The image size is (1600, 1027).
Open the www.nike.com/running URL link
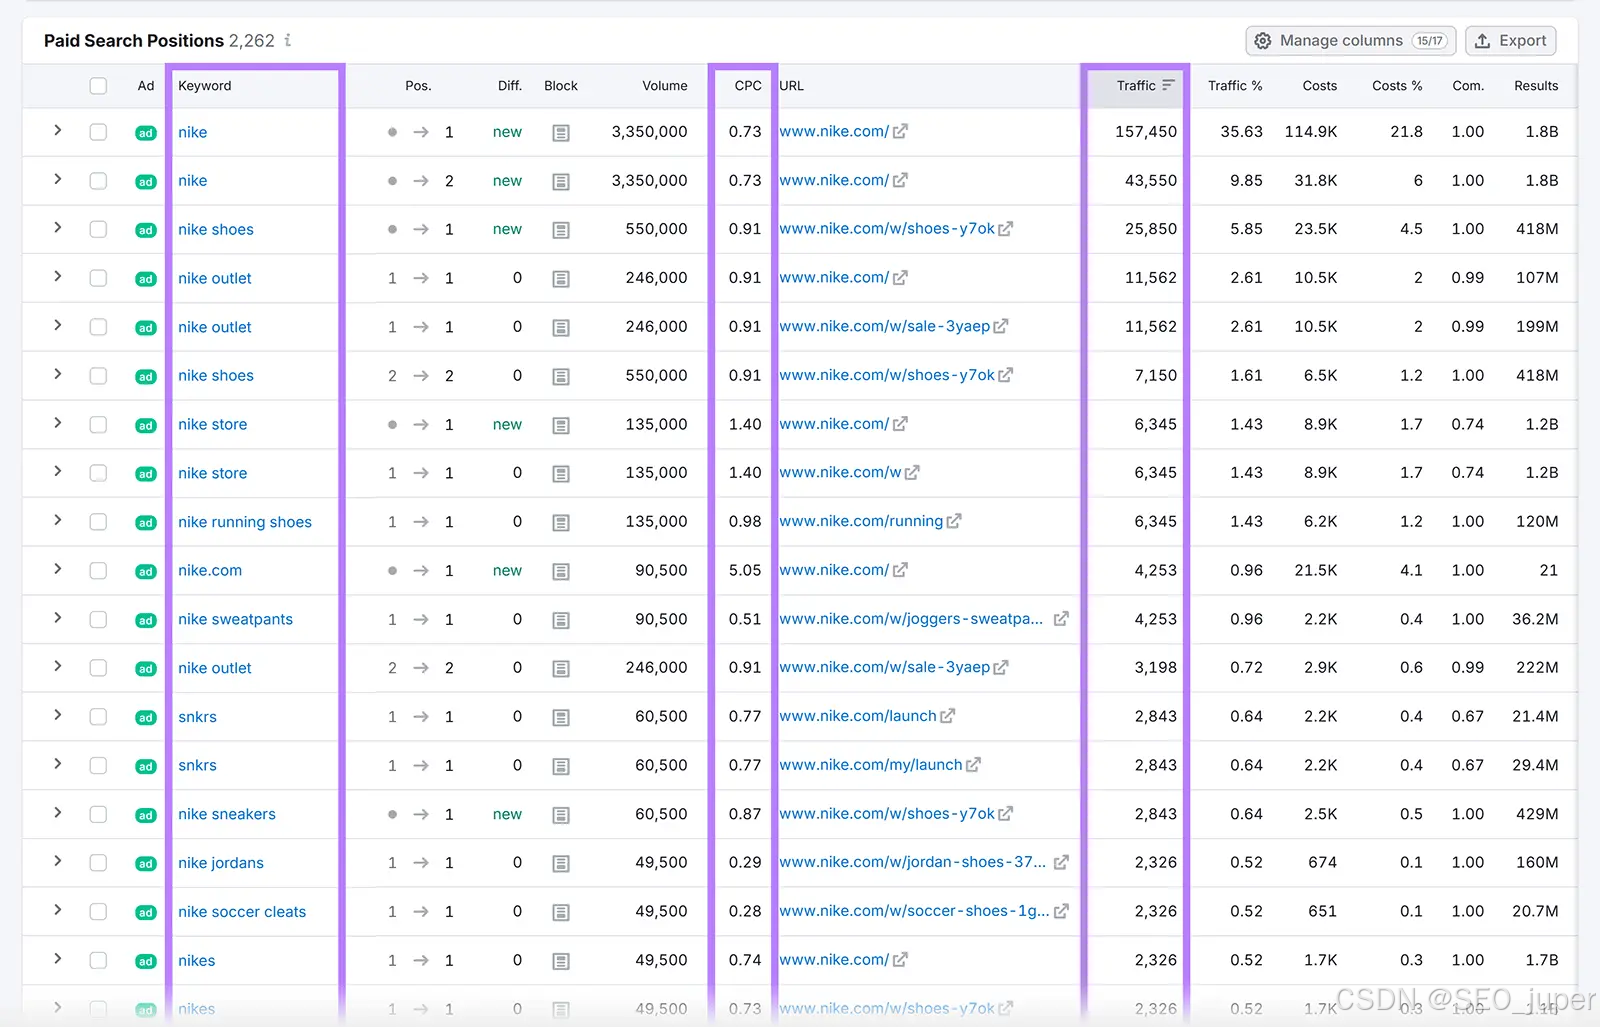coord(861,521)
